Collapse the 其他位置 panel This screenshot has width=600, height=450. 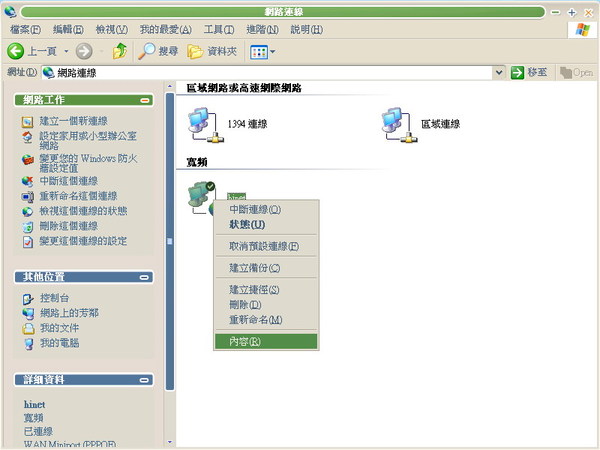(144, 277)
